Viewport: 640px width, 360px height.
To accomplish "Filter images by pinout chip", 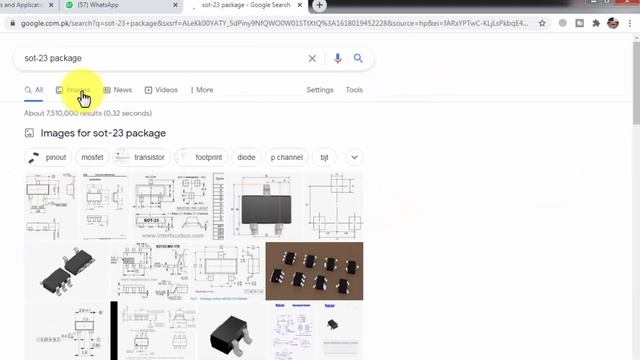I will tap(48, 157).
